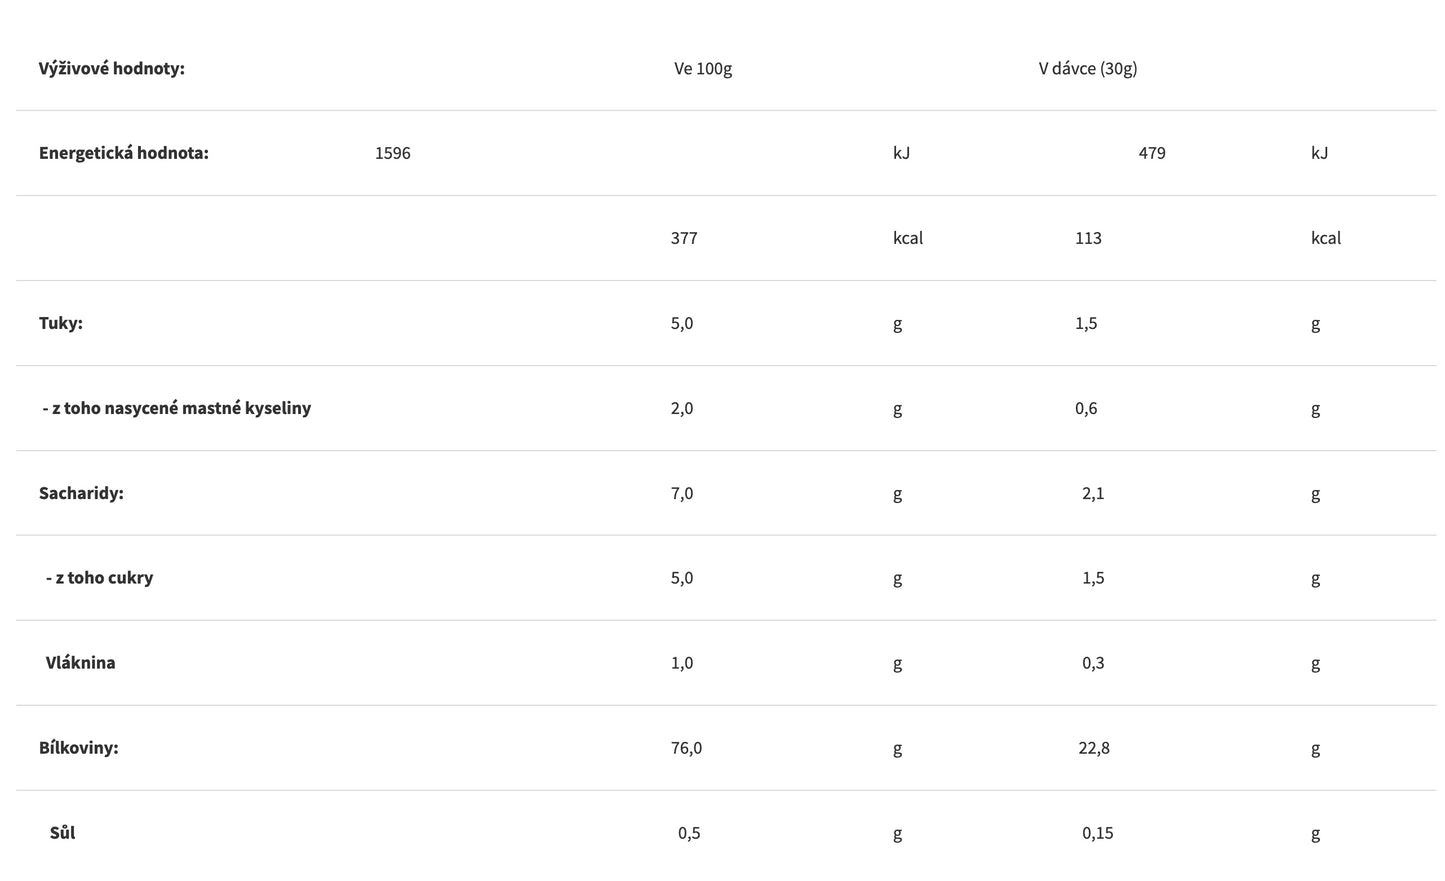Image resolution: width=1445 pixels, height=881 pixels.
Task: Select the "V dávce (30g)" column header
Action: tap(1087, 69)
